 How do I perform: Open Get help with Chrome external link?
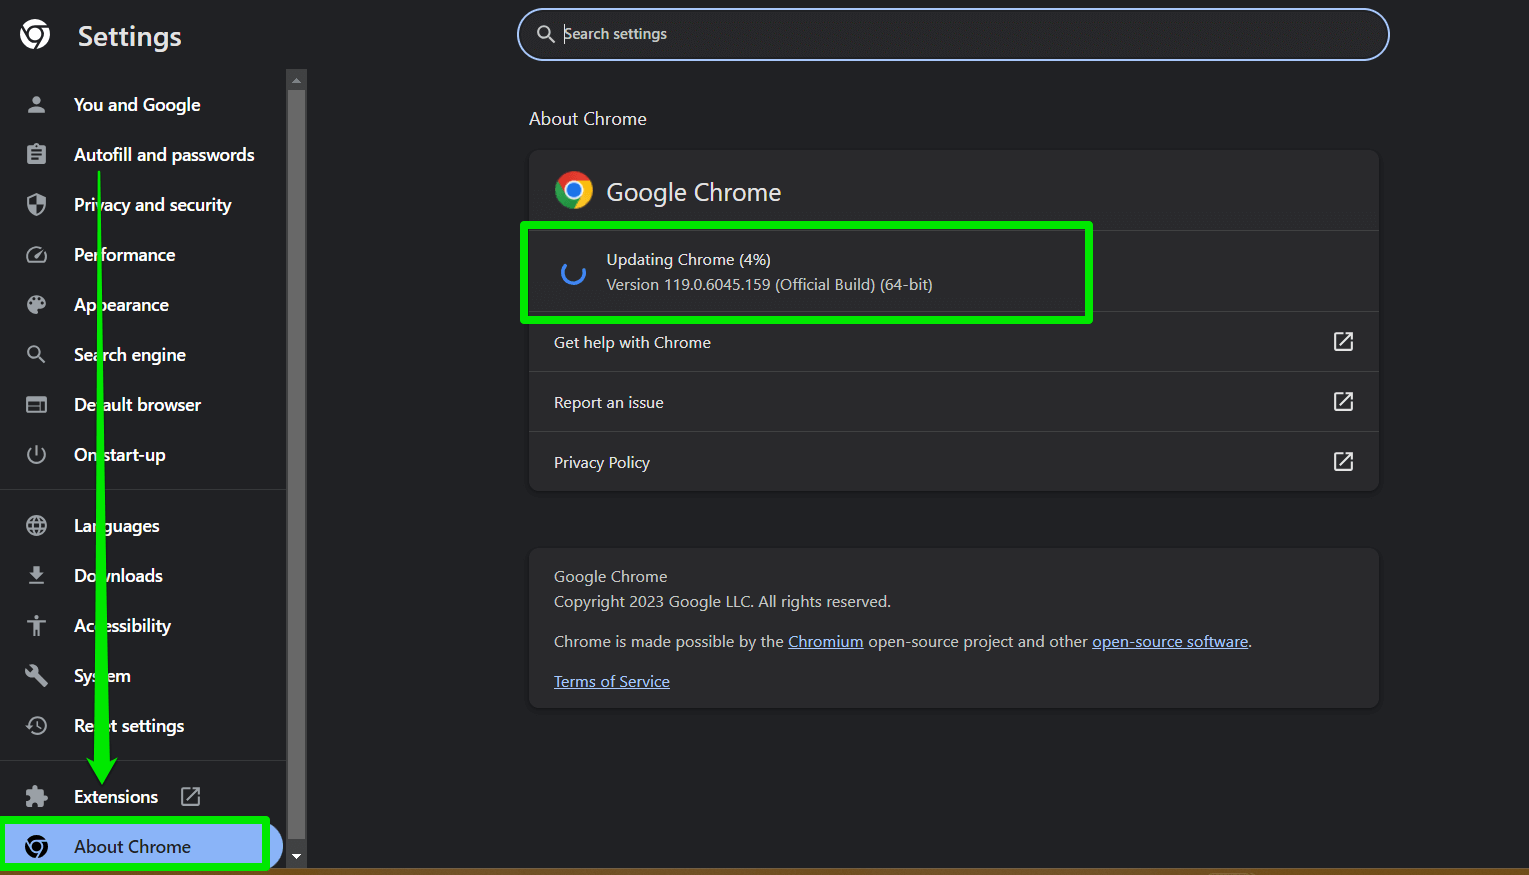coord(1343,341)
